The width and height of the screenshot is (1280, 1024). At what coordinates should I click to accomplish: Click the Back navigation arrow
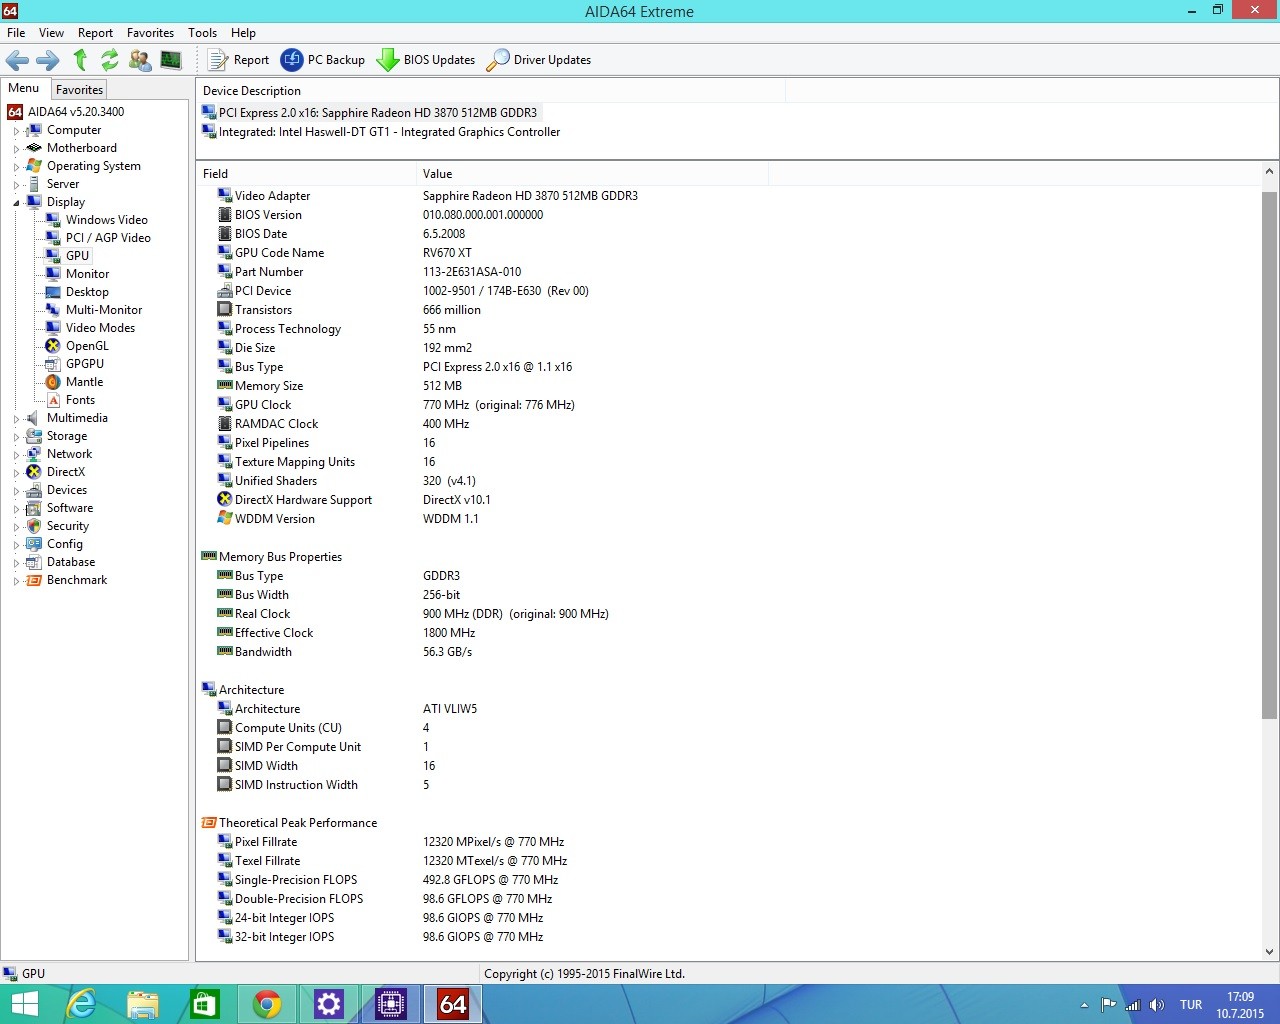pyautogui.click(x=17, y=60)
